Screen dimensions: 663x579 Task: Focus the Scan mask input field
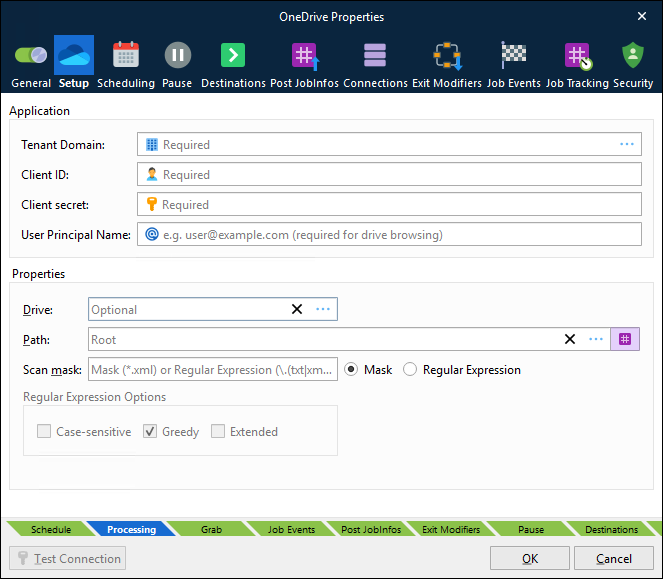point(213,369)
